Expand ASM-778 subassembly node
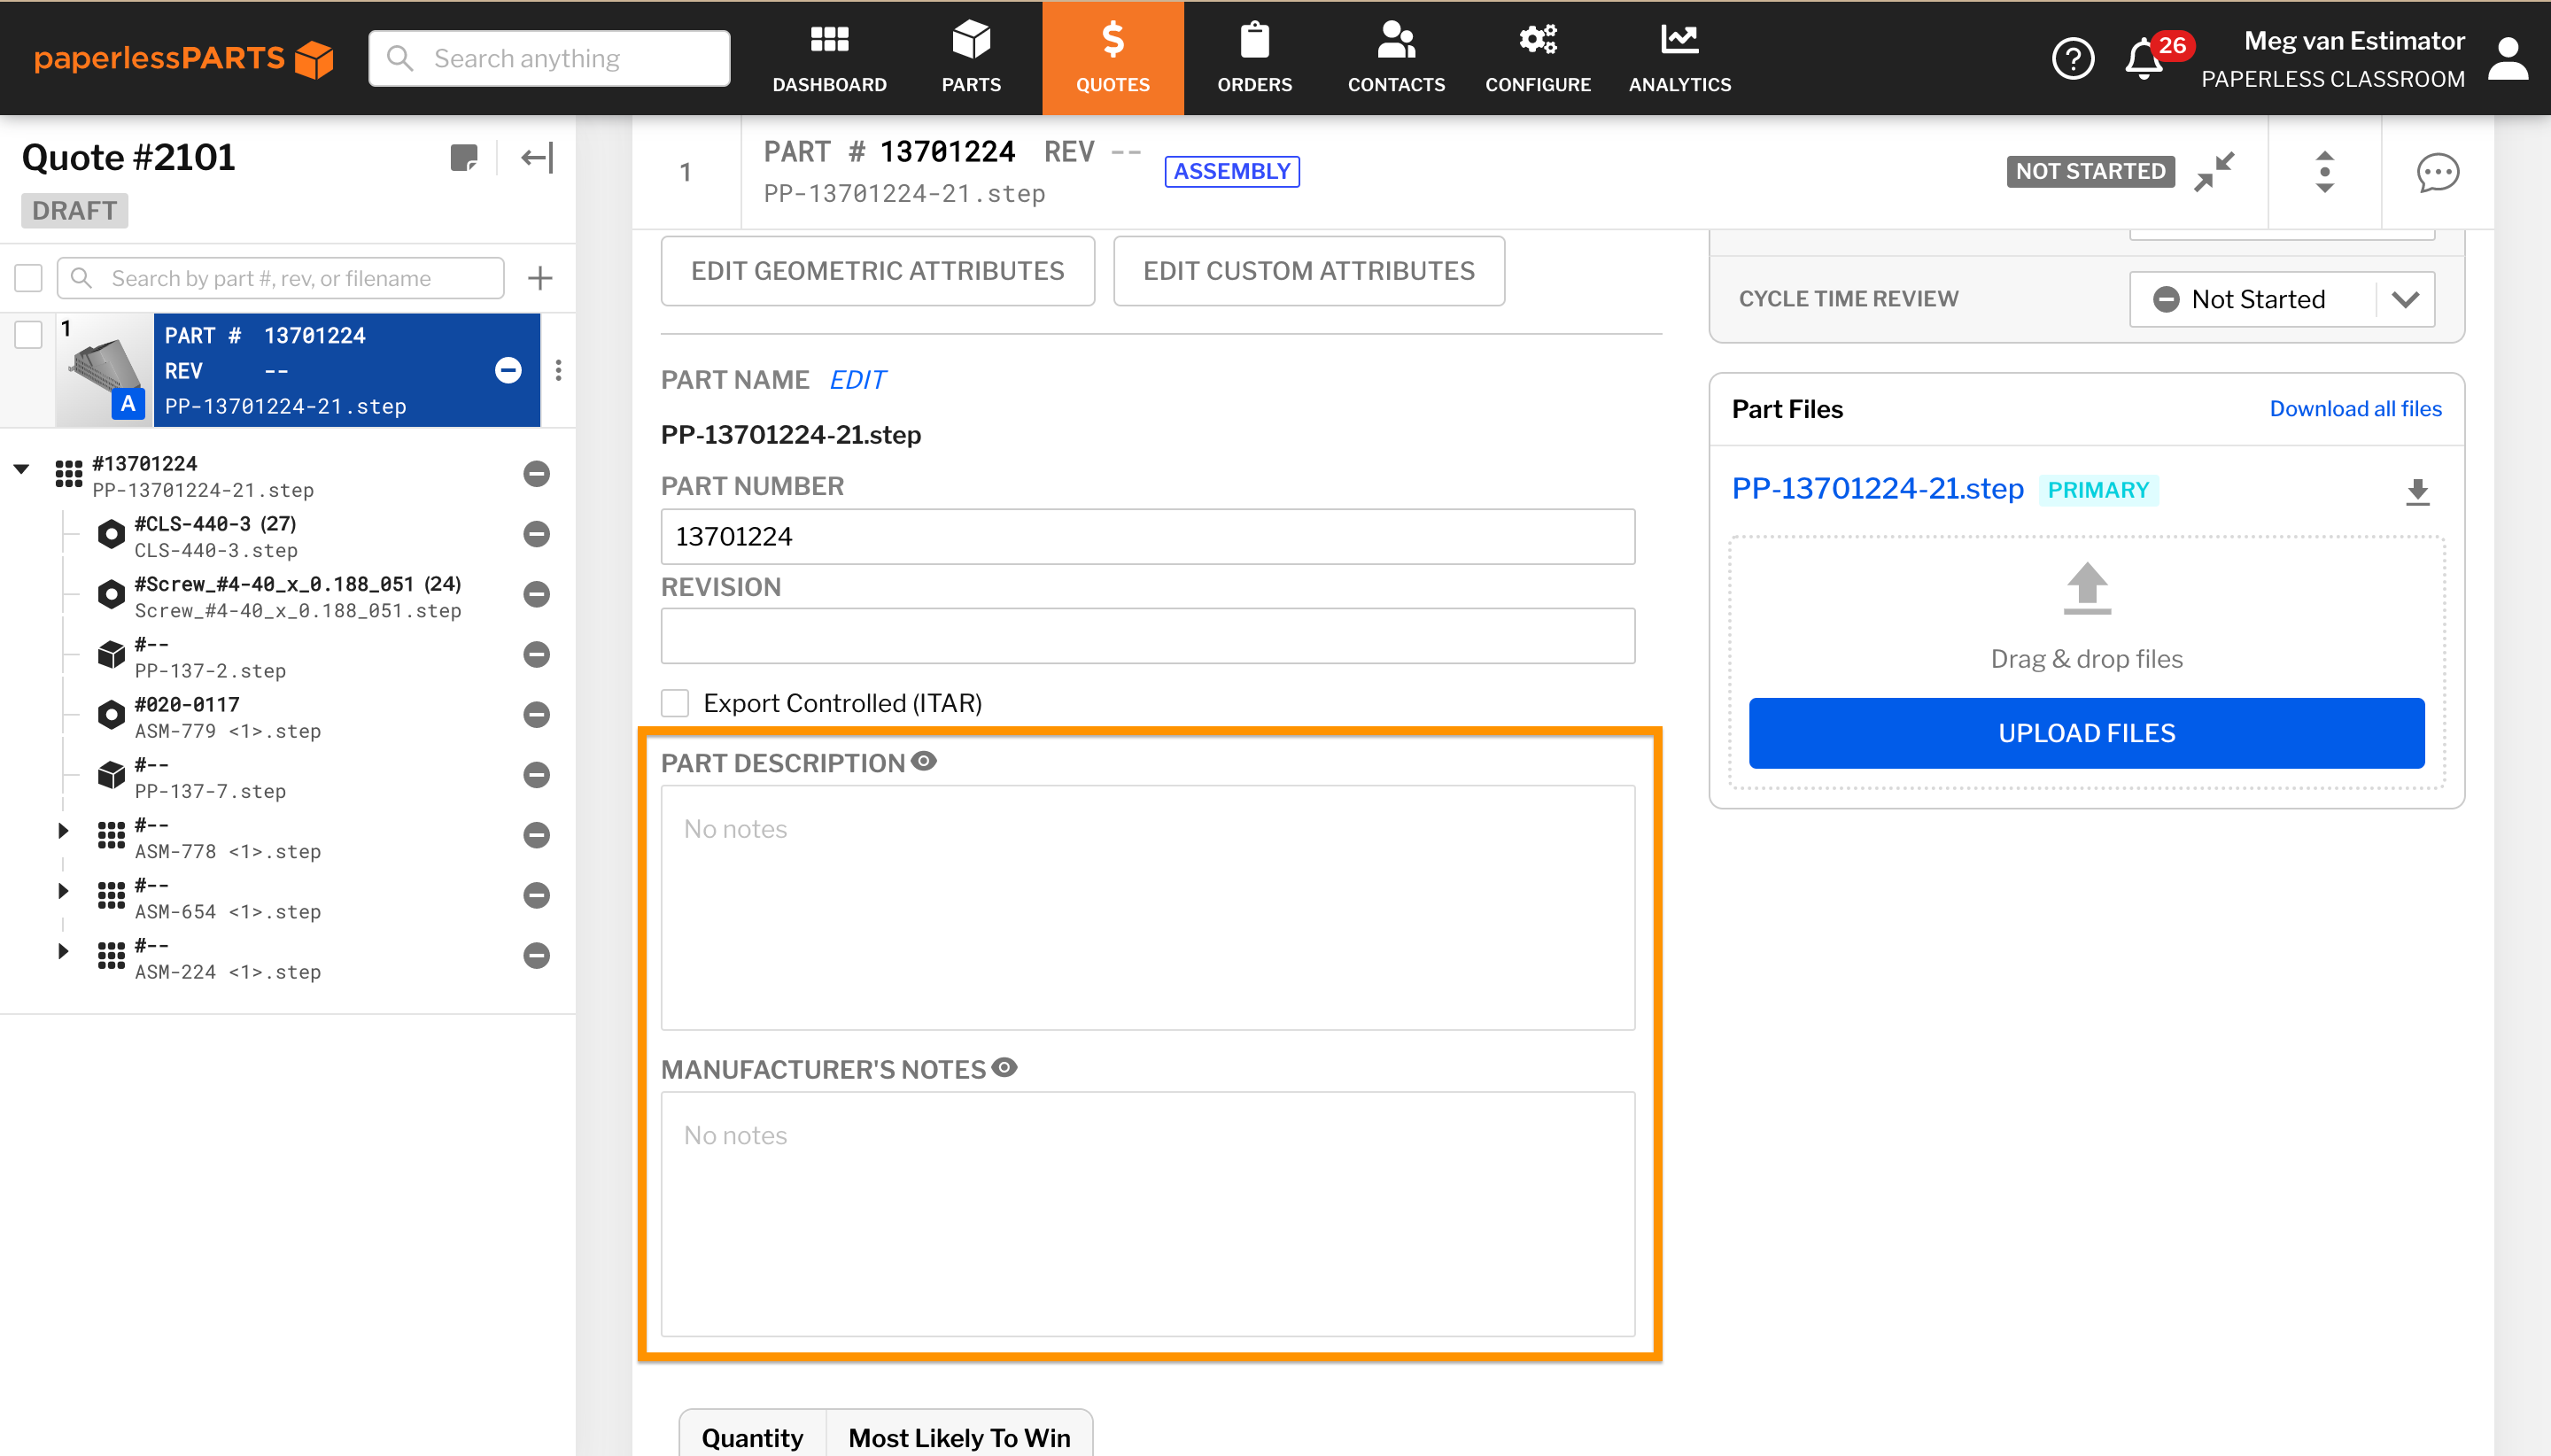 pyautogui.click(x=63, y=830)
